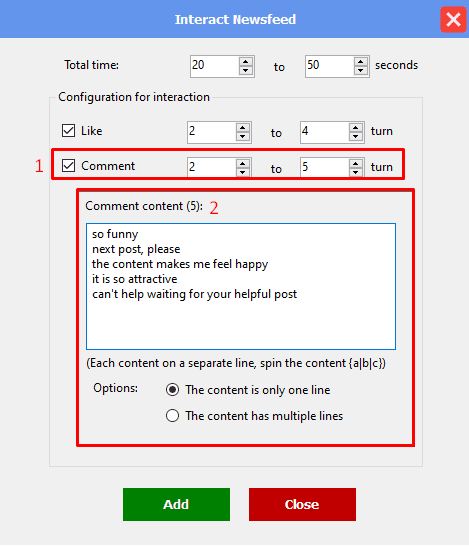Toggle the Comment checkbox
Image resolution: width=469 pixels, height=546 pixels.
tap(68, 166)
